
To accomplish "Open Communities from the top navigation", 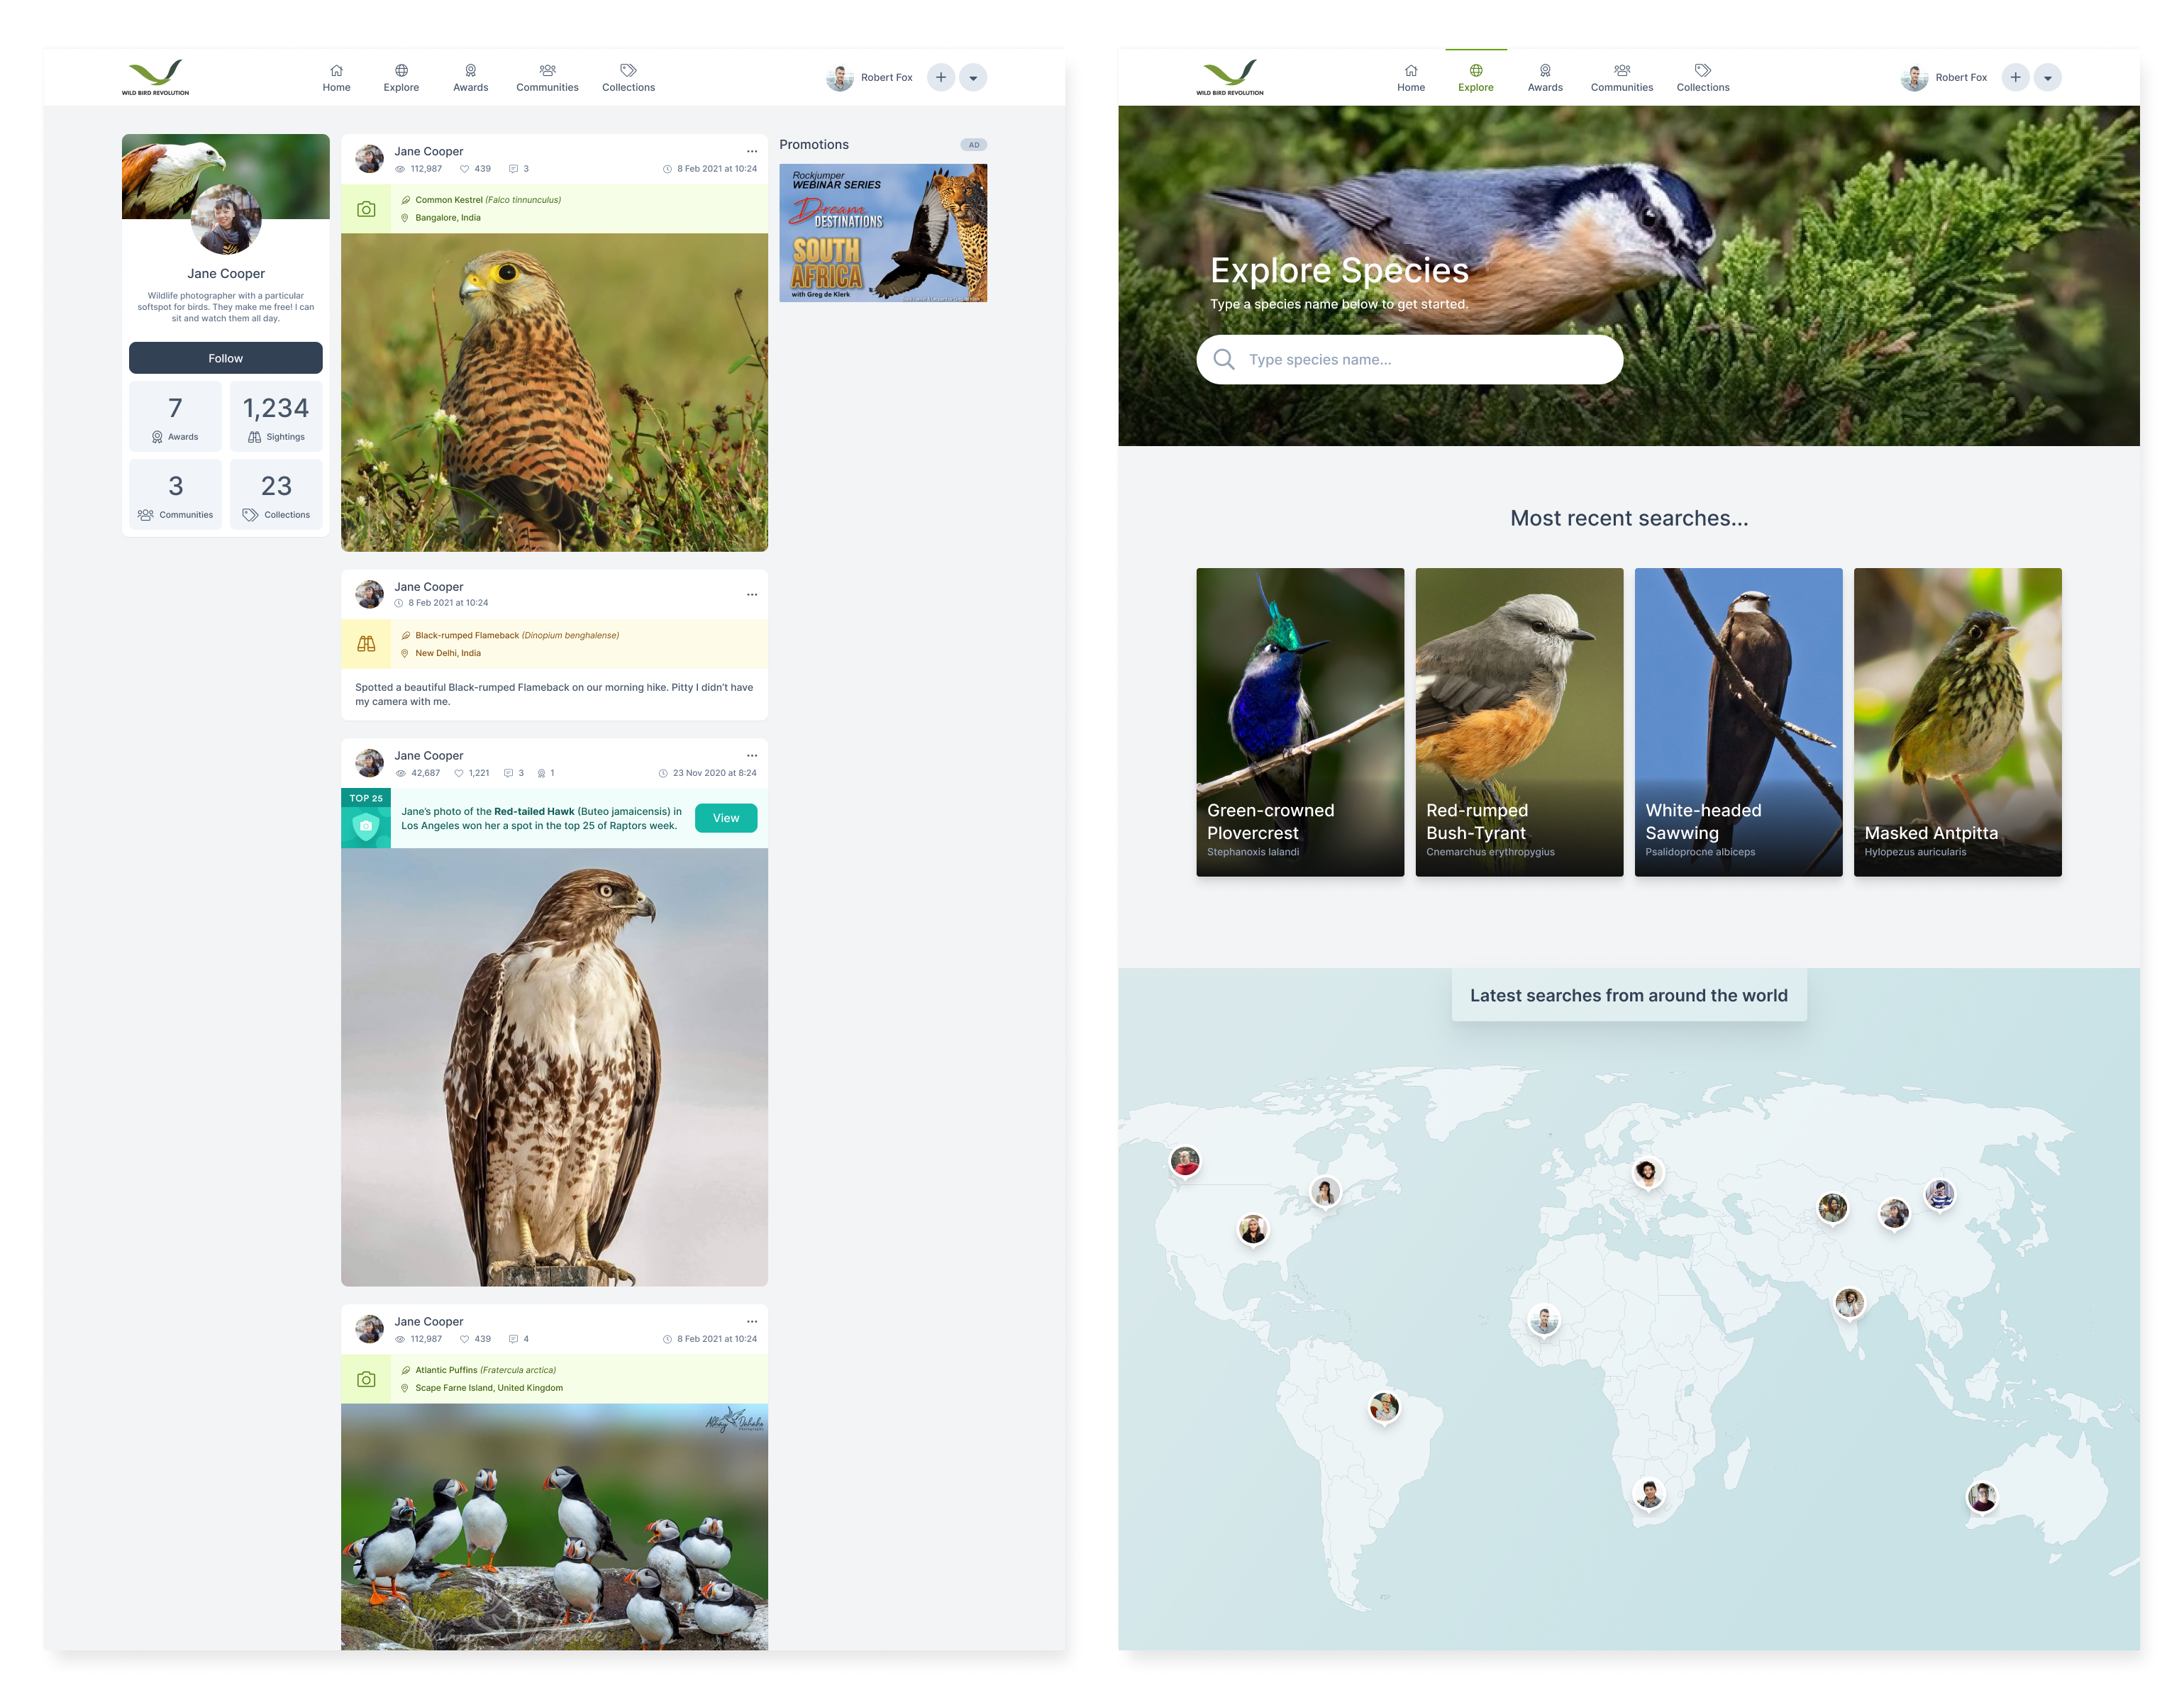I will pyautogui.click(x=547, y=77).
